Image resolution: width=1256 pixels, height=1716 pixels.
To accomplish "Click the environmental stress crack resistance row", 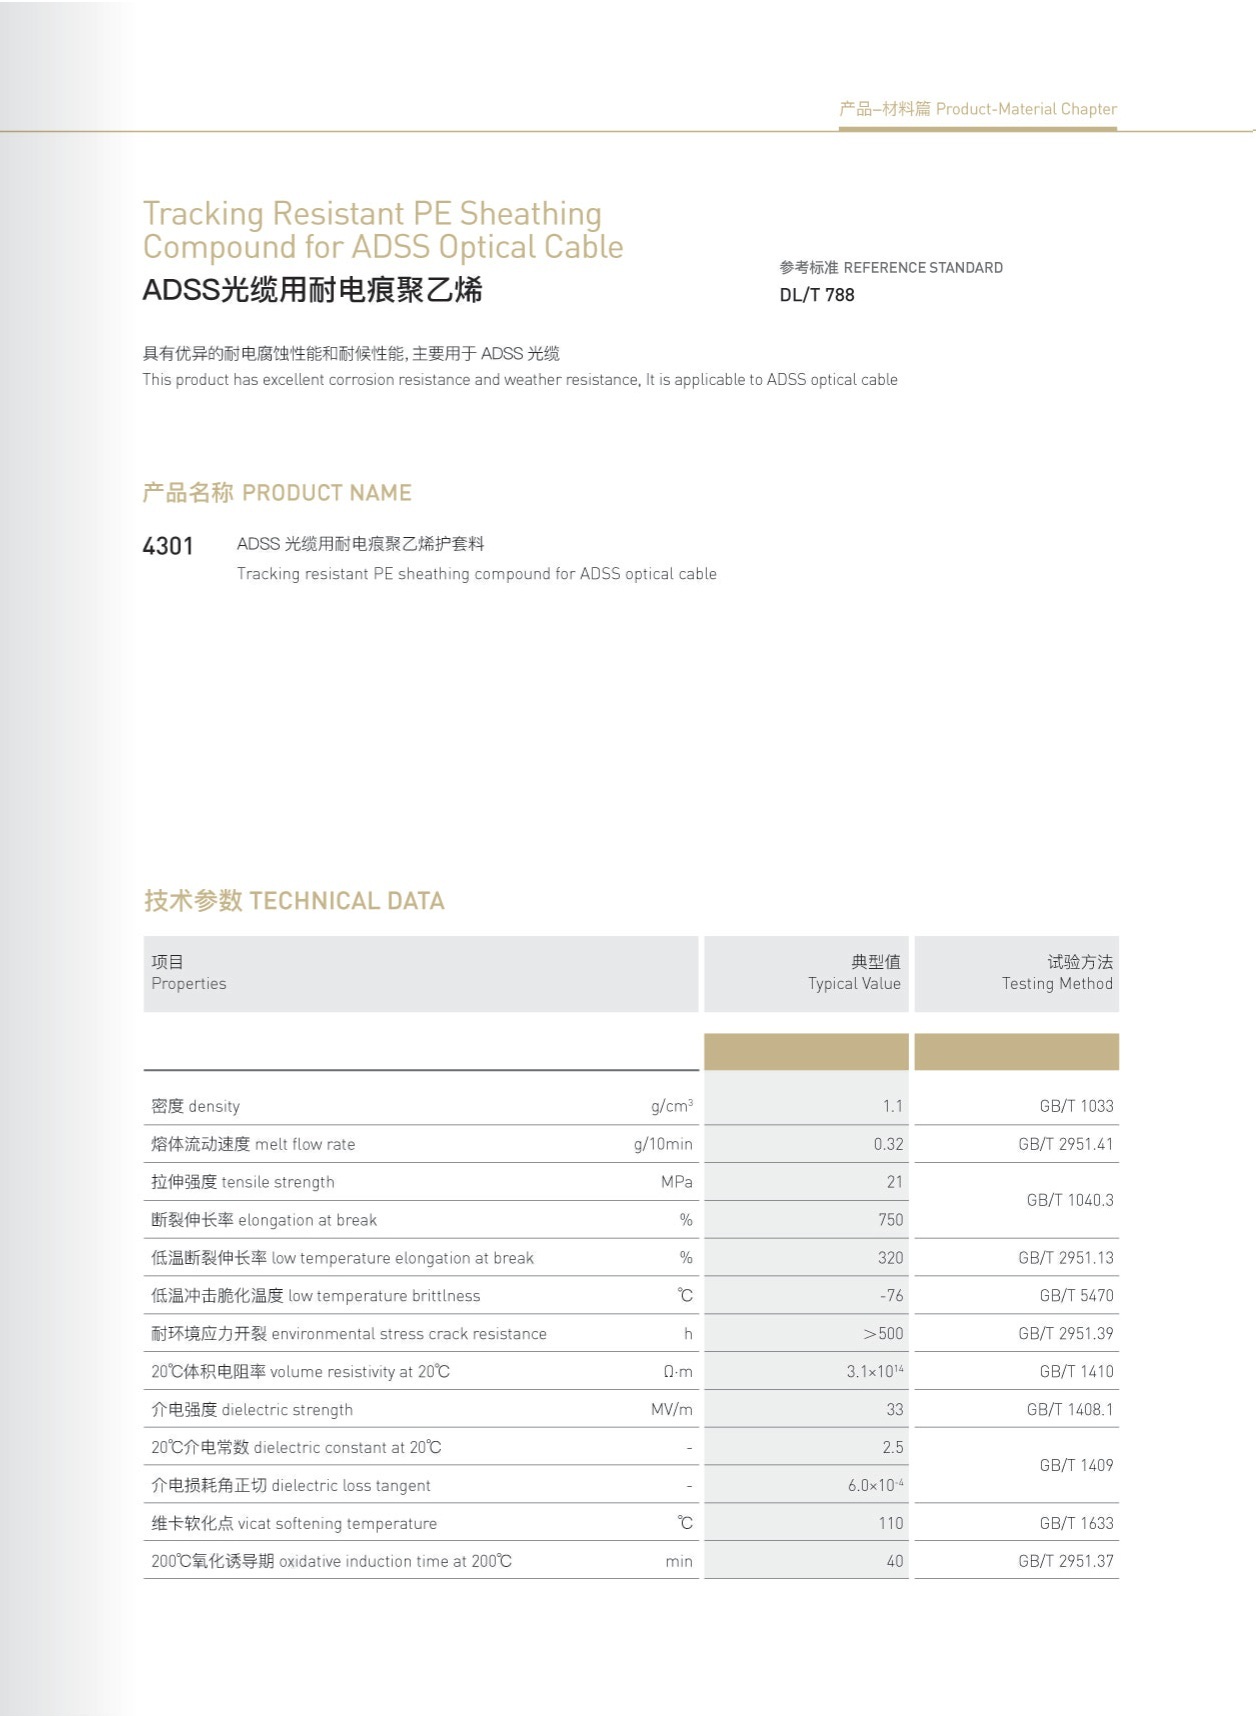I will pos(349,1334).
